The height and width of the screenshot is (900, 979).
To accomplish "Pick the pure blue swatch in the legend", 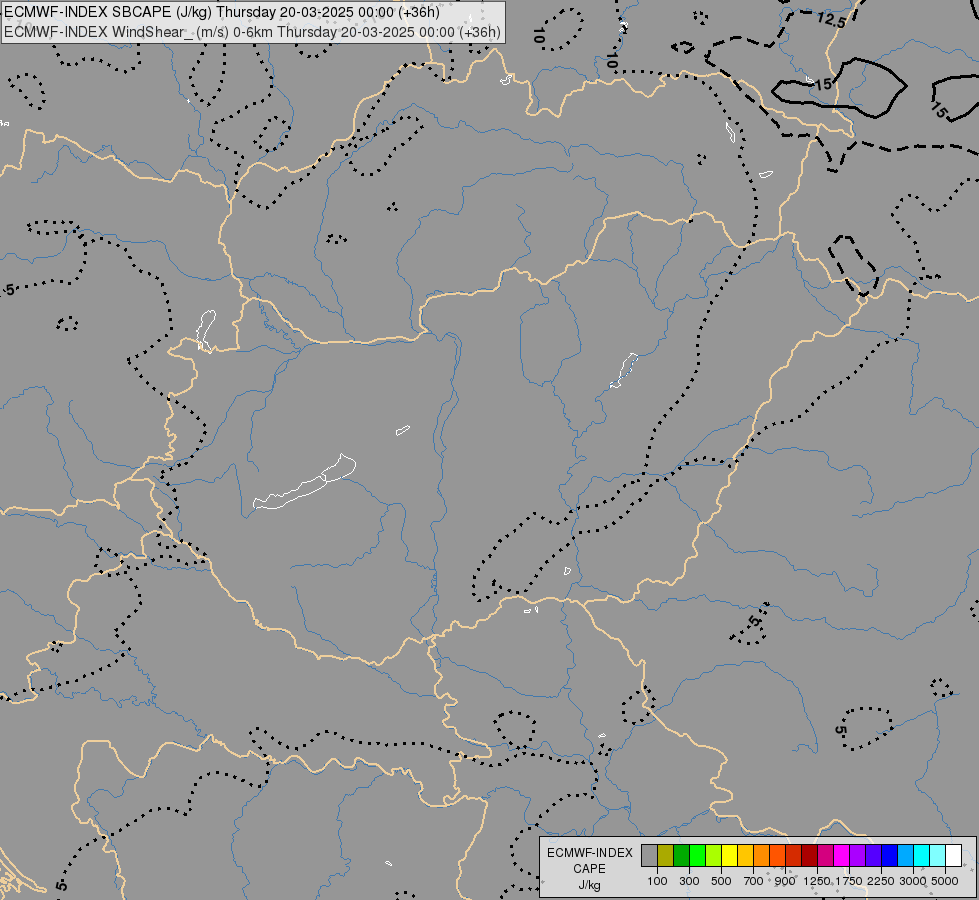I will click(x=890, y=856).
